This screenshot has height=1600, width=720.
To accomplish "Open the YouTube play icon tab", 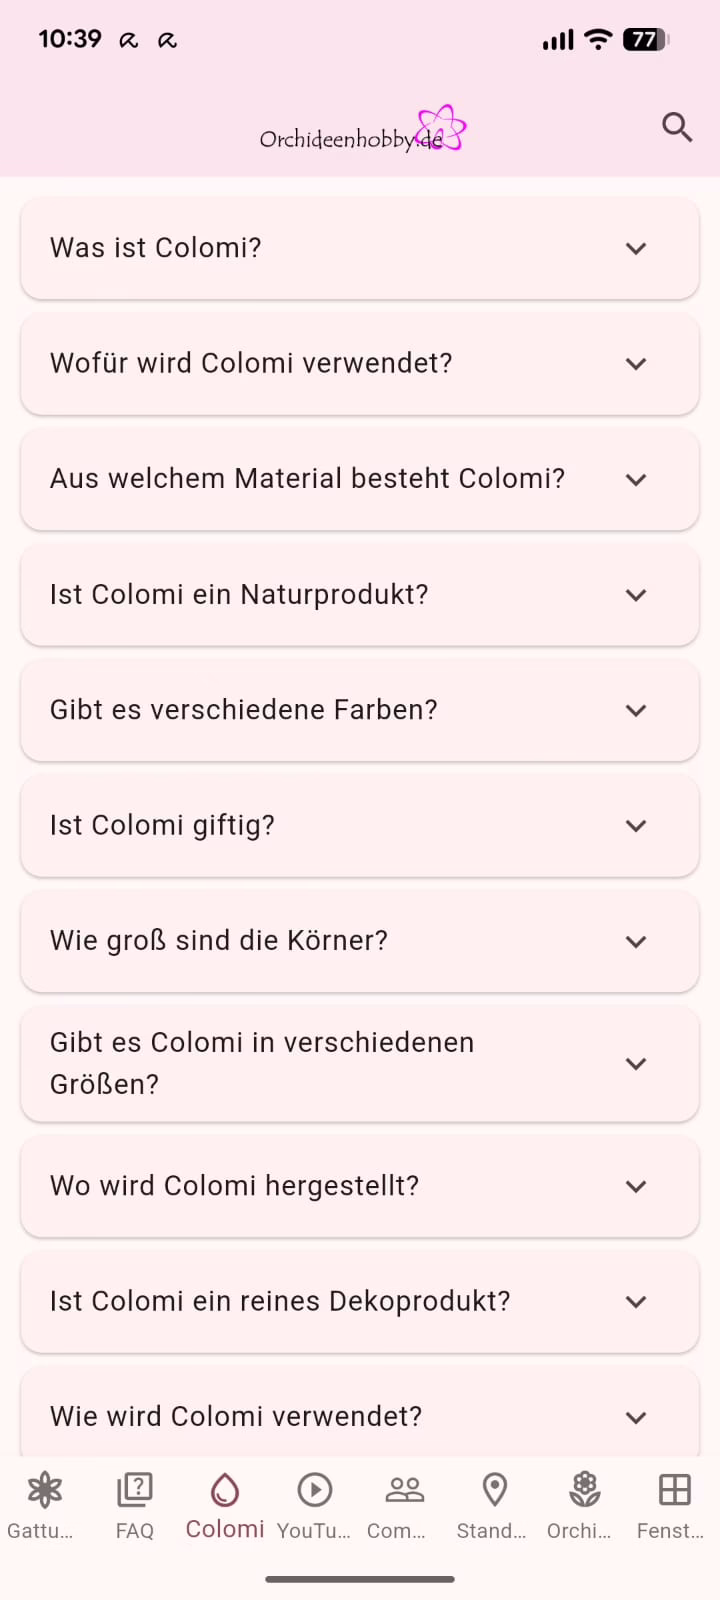I will [x=314, y=1490].
